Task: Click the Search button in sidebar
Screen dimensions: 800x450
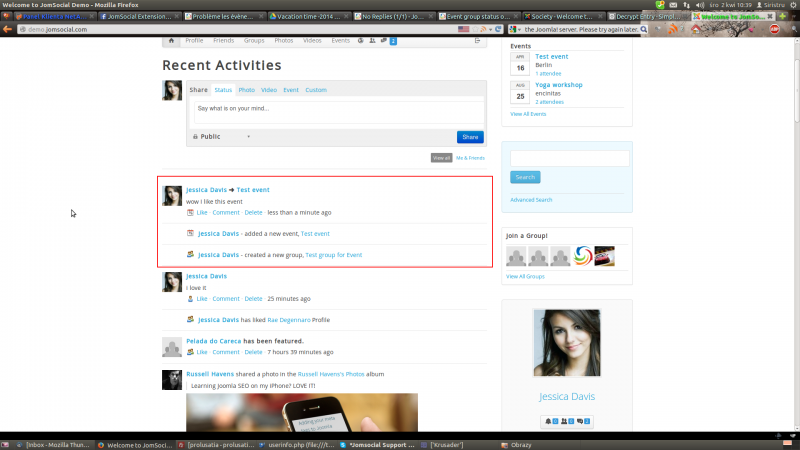Action: pyautogui.click(x=525, y=177)
